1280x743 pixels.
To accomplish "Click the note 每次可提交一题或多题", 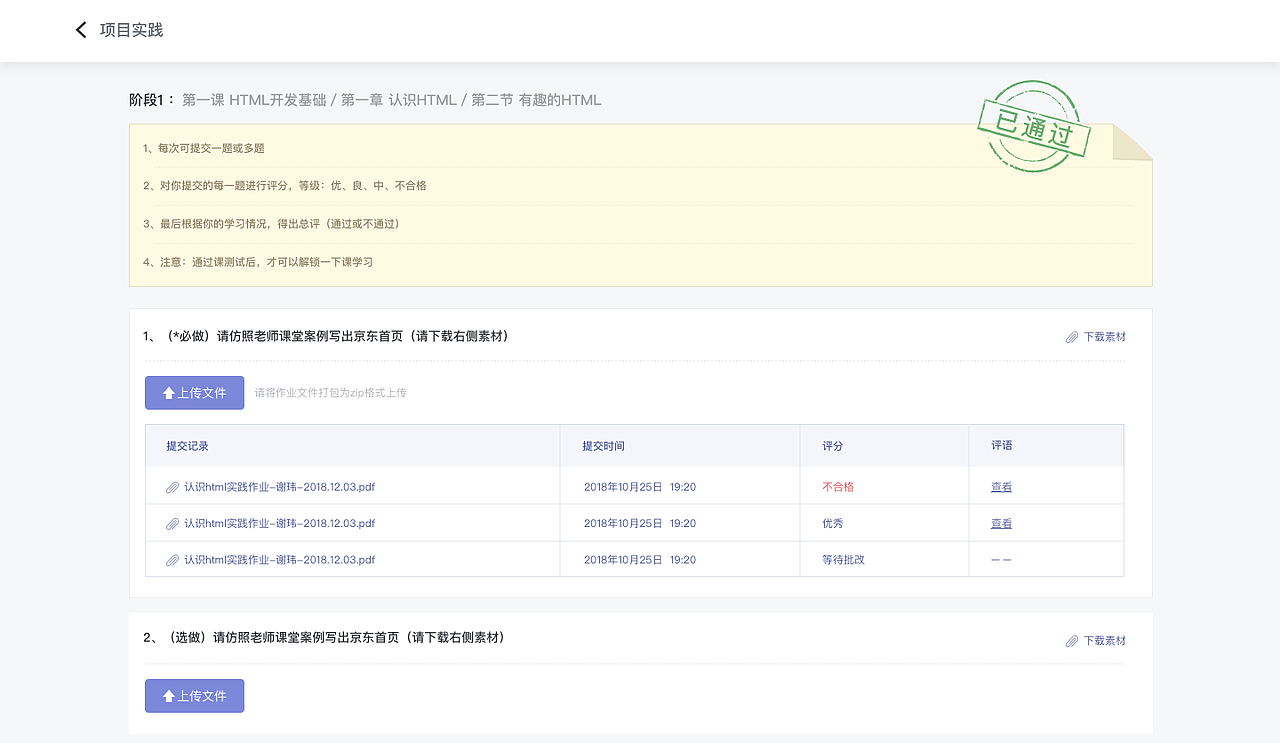I will coord(204,148).
